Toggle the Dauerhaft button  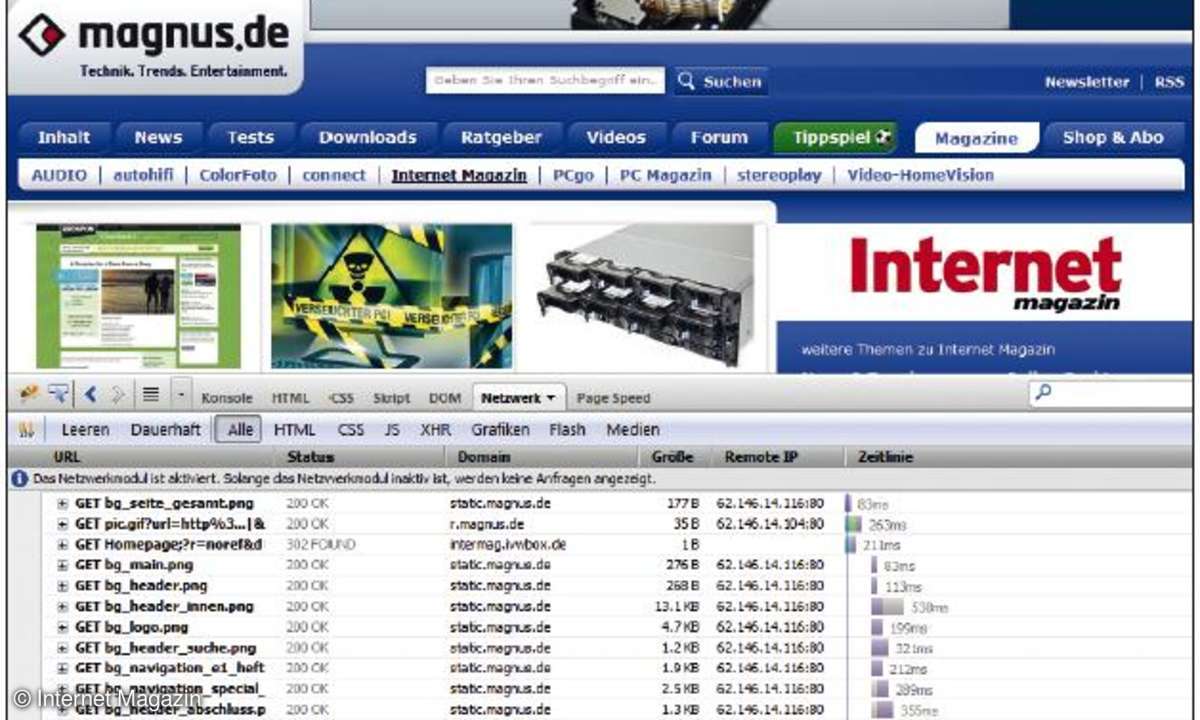(x=165, y=430)
